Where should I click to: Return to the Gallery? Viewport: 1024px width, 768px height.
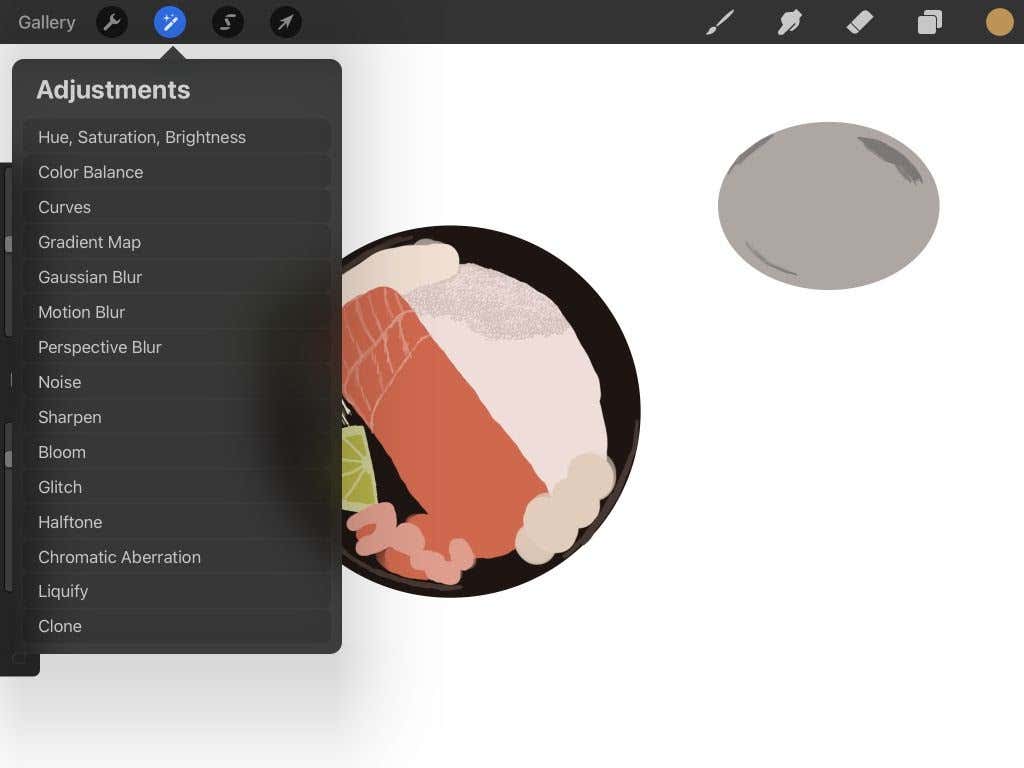click(x=46, y=22)
